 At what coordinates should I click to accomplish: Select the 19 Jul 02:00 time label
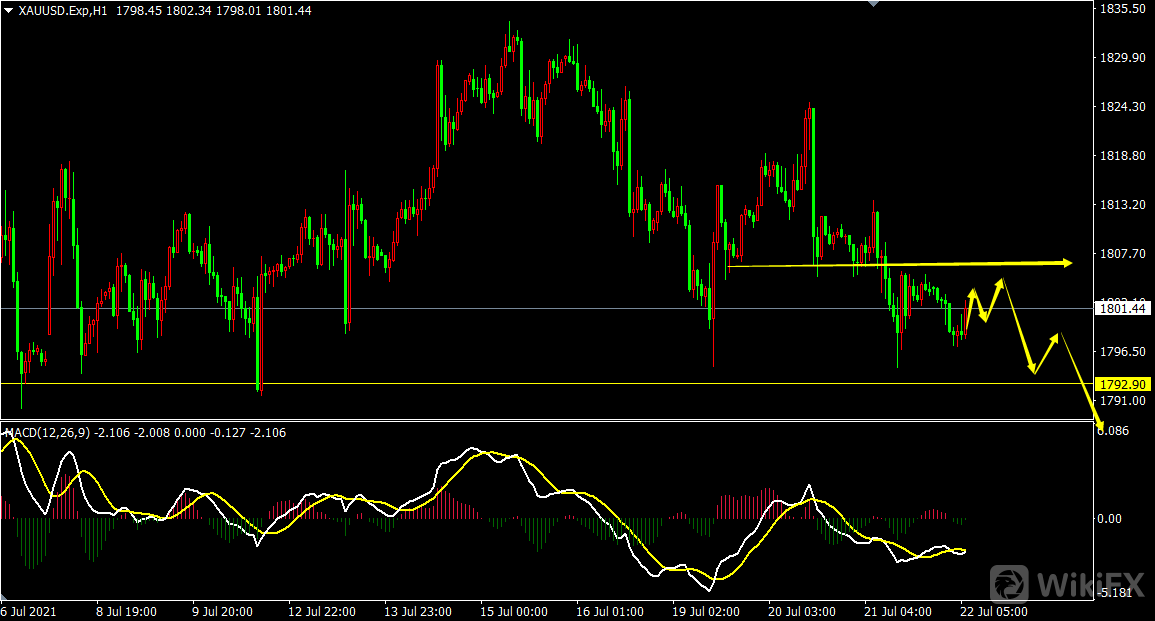706,611
